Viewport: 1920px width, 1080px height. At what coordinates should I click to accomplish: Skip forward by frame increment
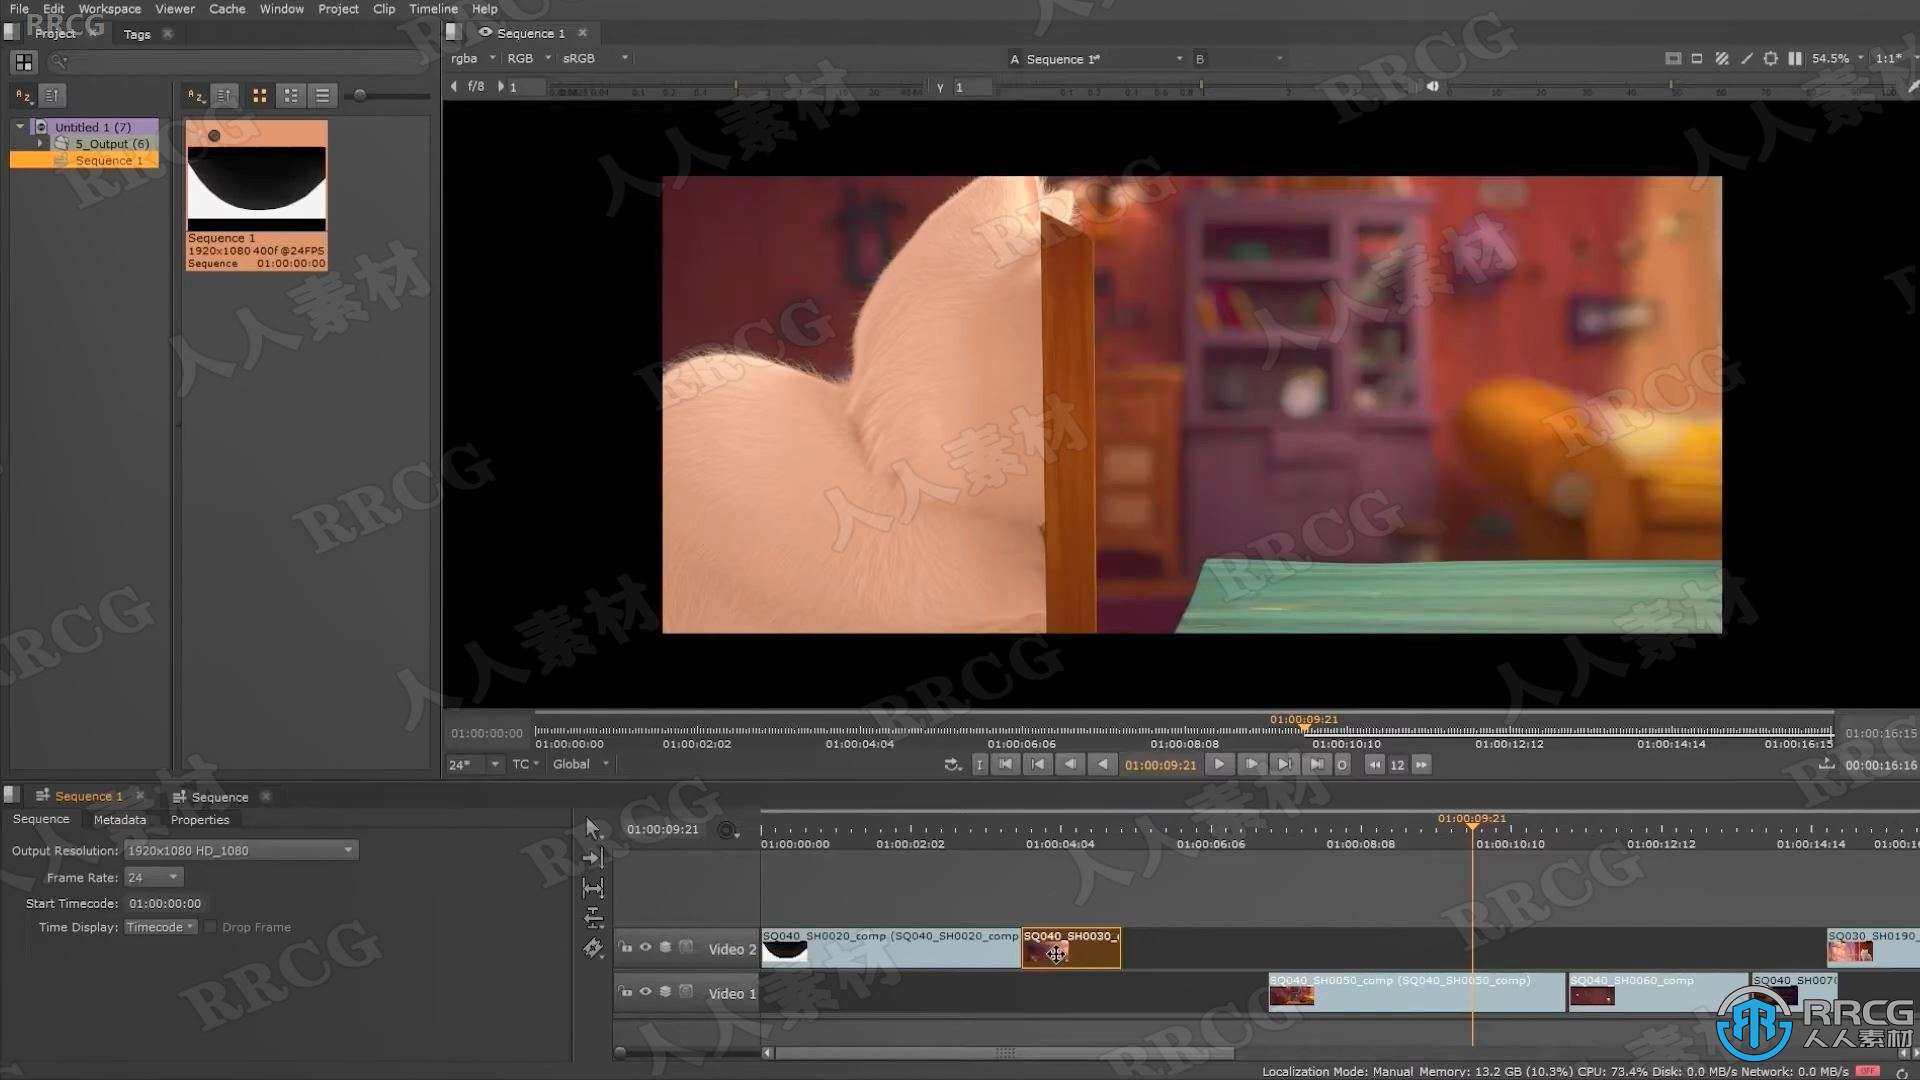1421,765
